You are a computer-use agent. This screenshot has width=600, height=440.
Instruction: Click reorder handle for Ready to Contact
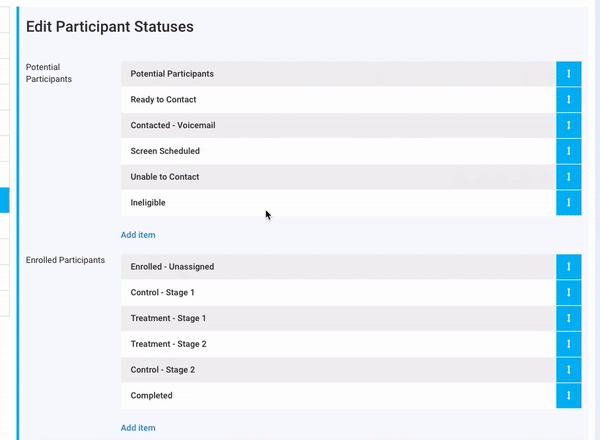tap(568, 100)
